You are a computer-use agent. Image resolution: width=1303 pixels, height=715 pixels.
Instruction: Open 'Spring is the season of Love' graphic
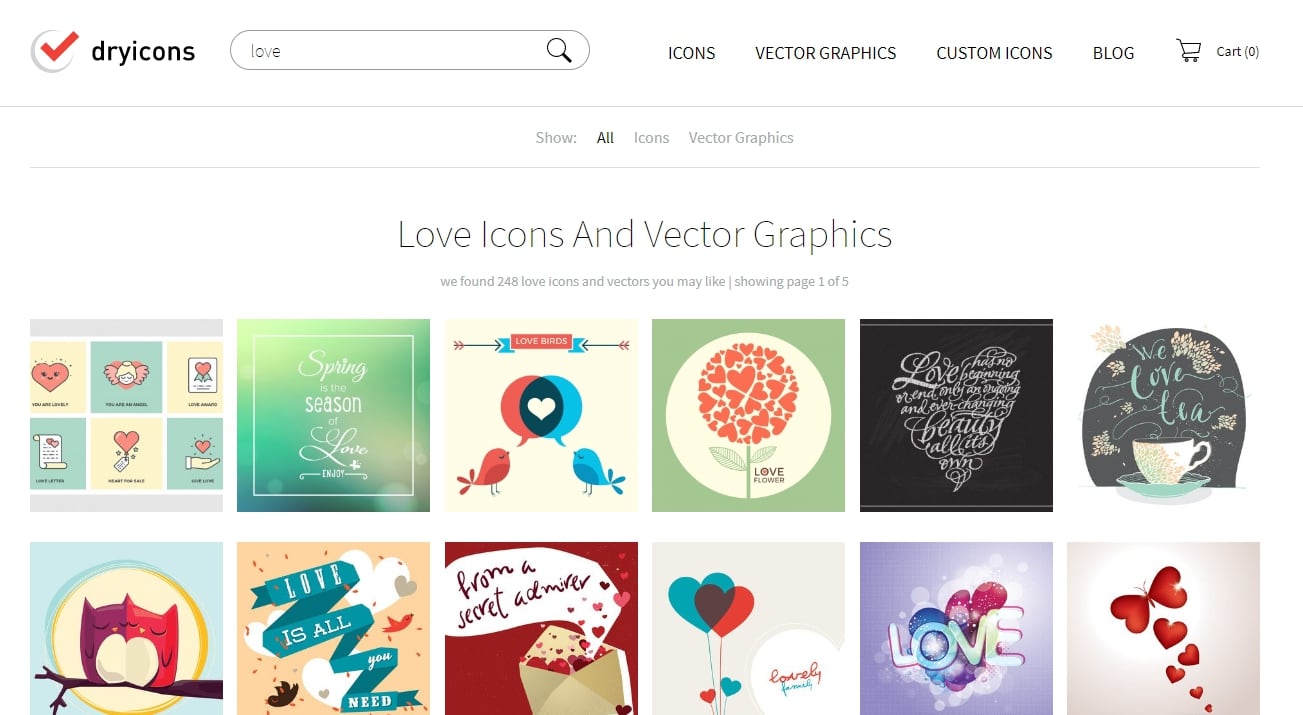(x=333, y=415)
